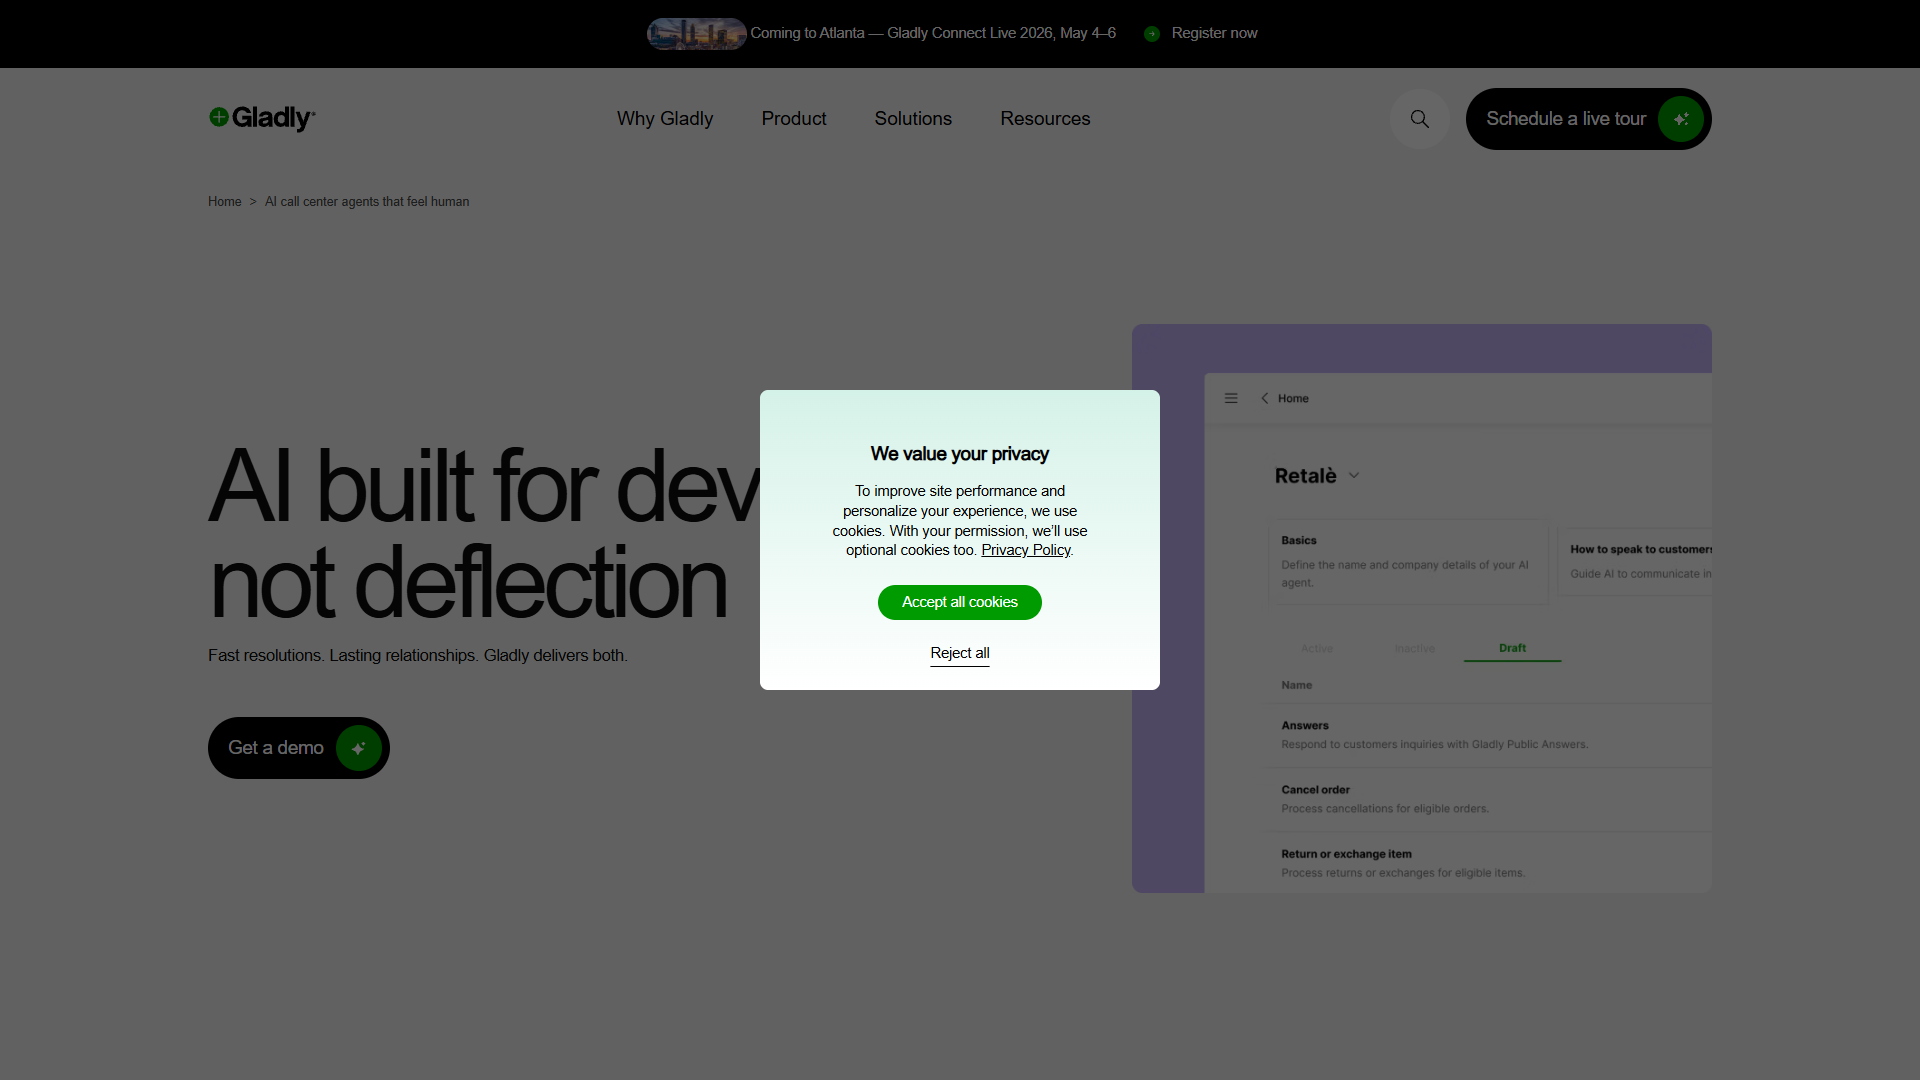Open the Solutions navigation menu
The height and width of the screenshot is (1080, 1920).
coord(913,119)
